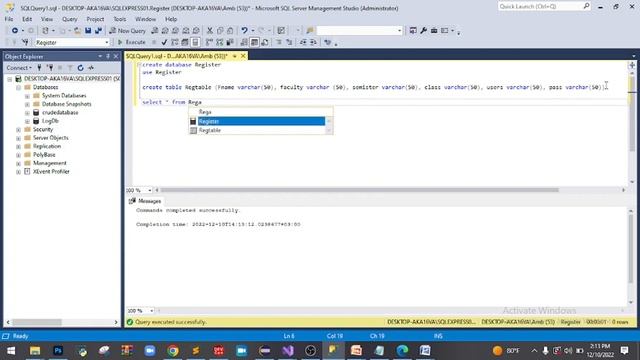Screen dimensions: 640x360
Task: Expand the crudedatabase node
Action: tap(27, 113)
